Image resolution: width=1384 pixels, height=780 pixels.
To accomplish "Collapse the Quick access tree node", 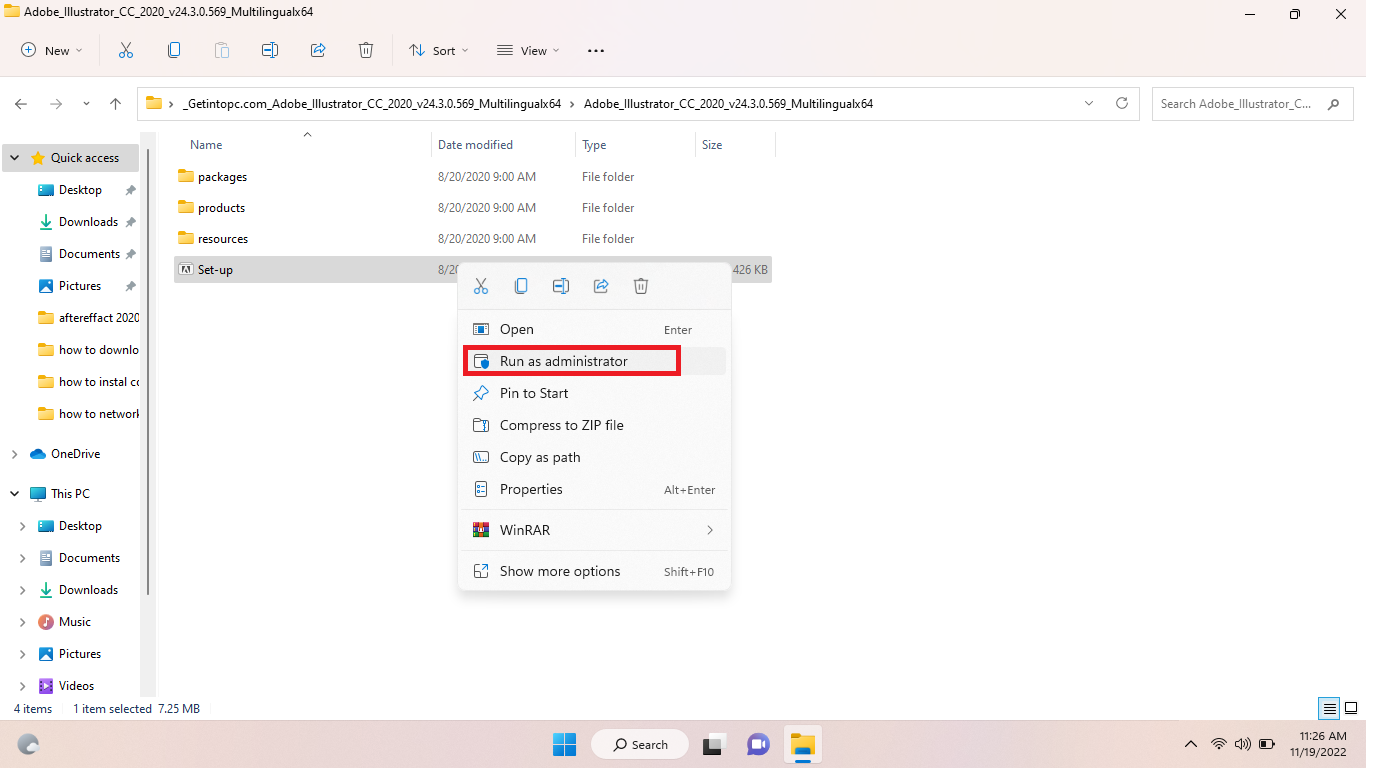I will point(14,158).
